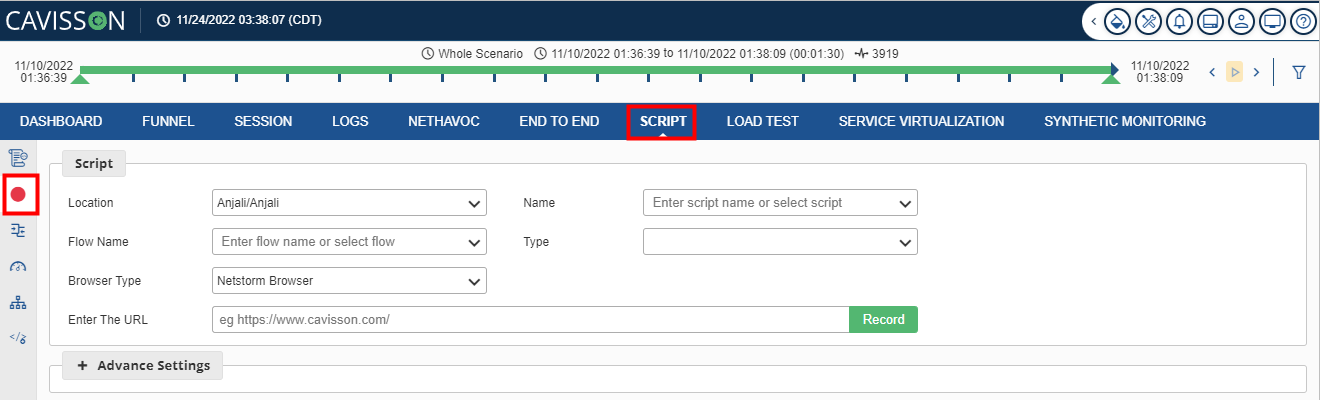Go to next time window arrow
1320x400 pixels.
(1257, 72)
